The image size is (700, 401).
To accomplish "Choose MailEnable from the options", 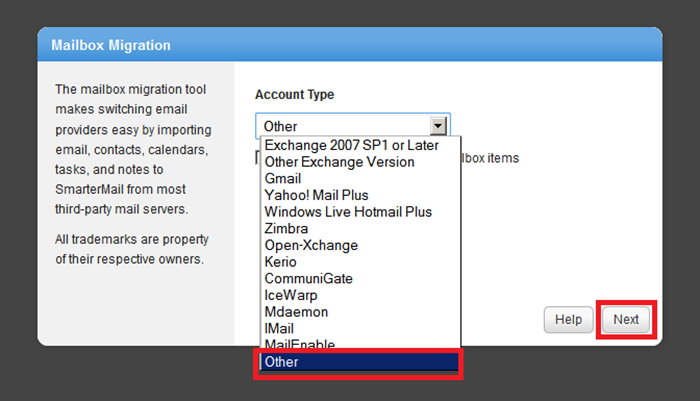I will [299, 344].
